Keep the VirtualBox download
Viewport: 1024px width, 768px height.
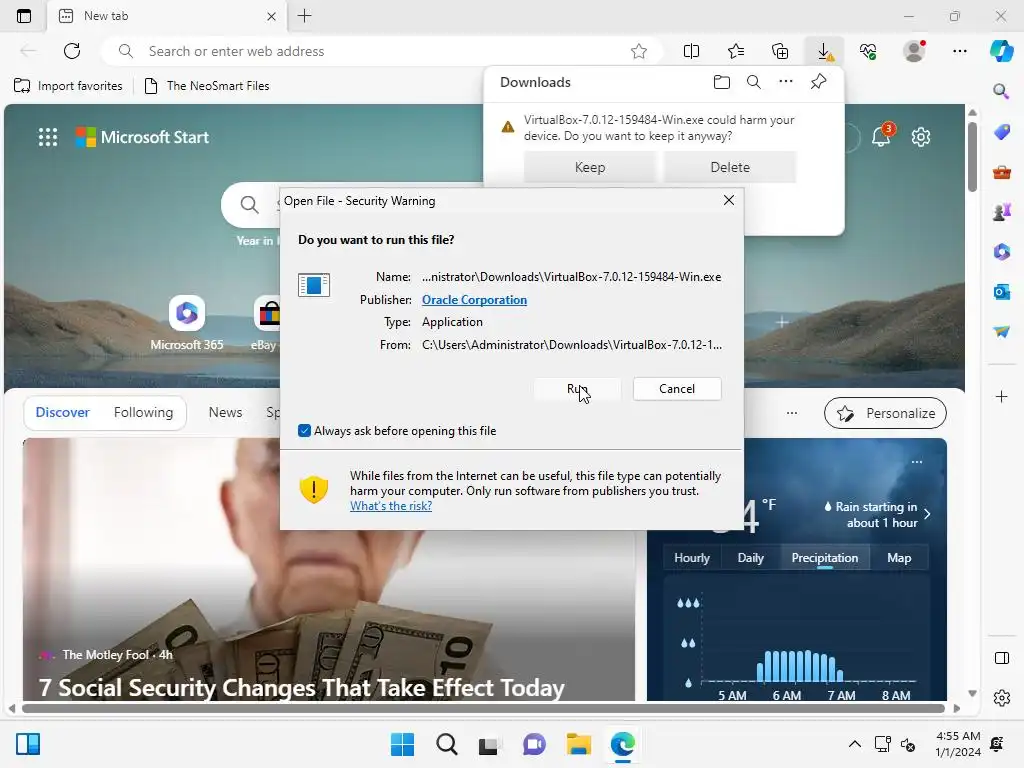(590, 167)
